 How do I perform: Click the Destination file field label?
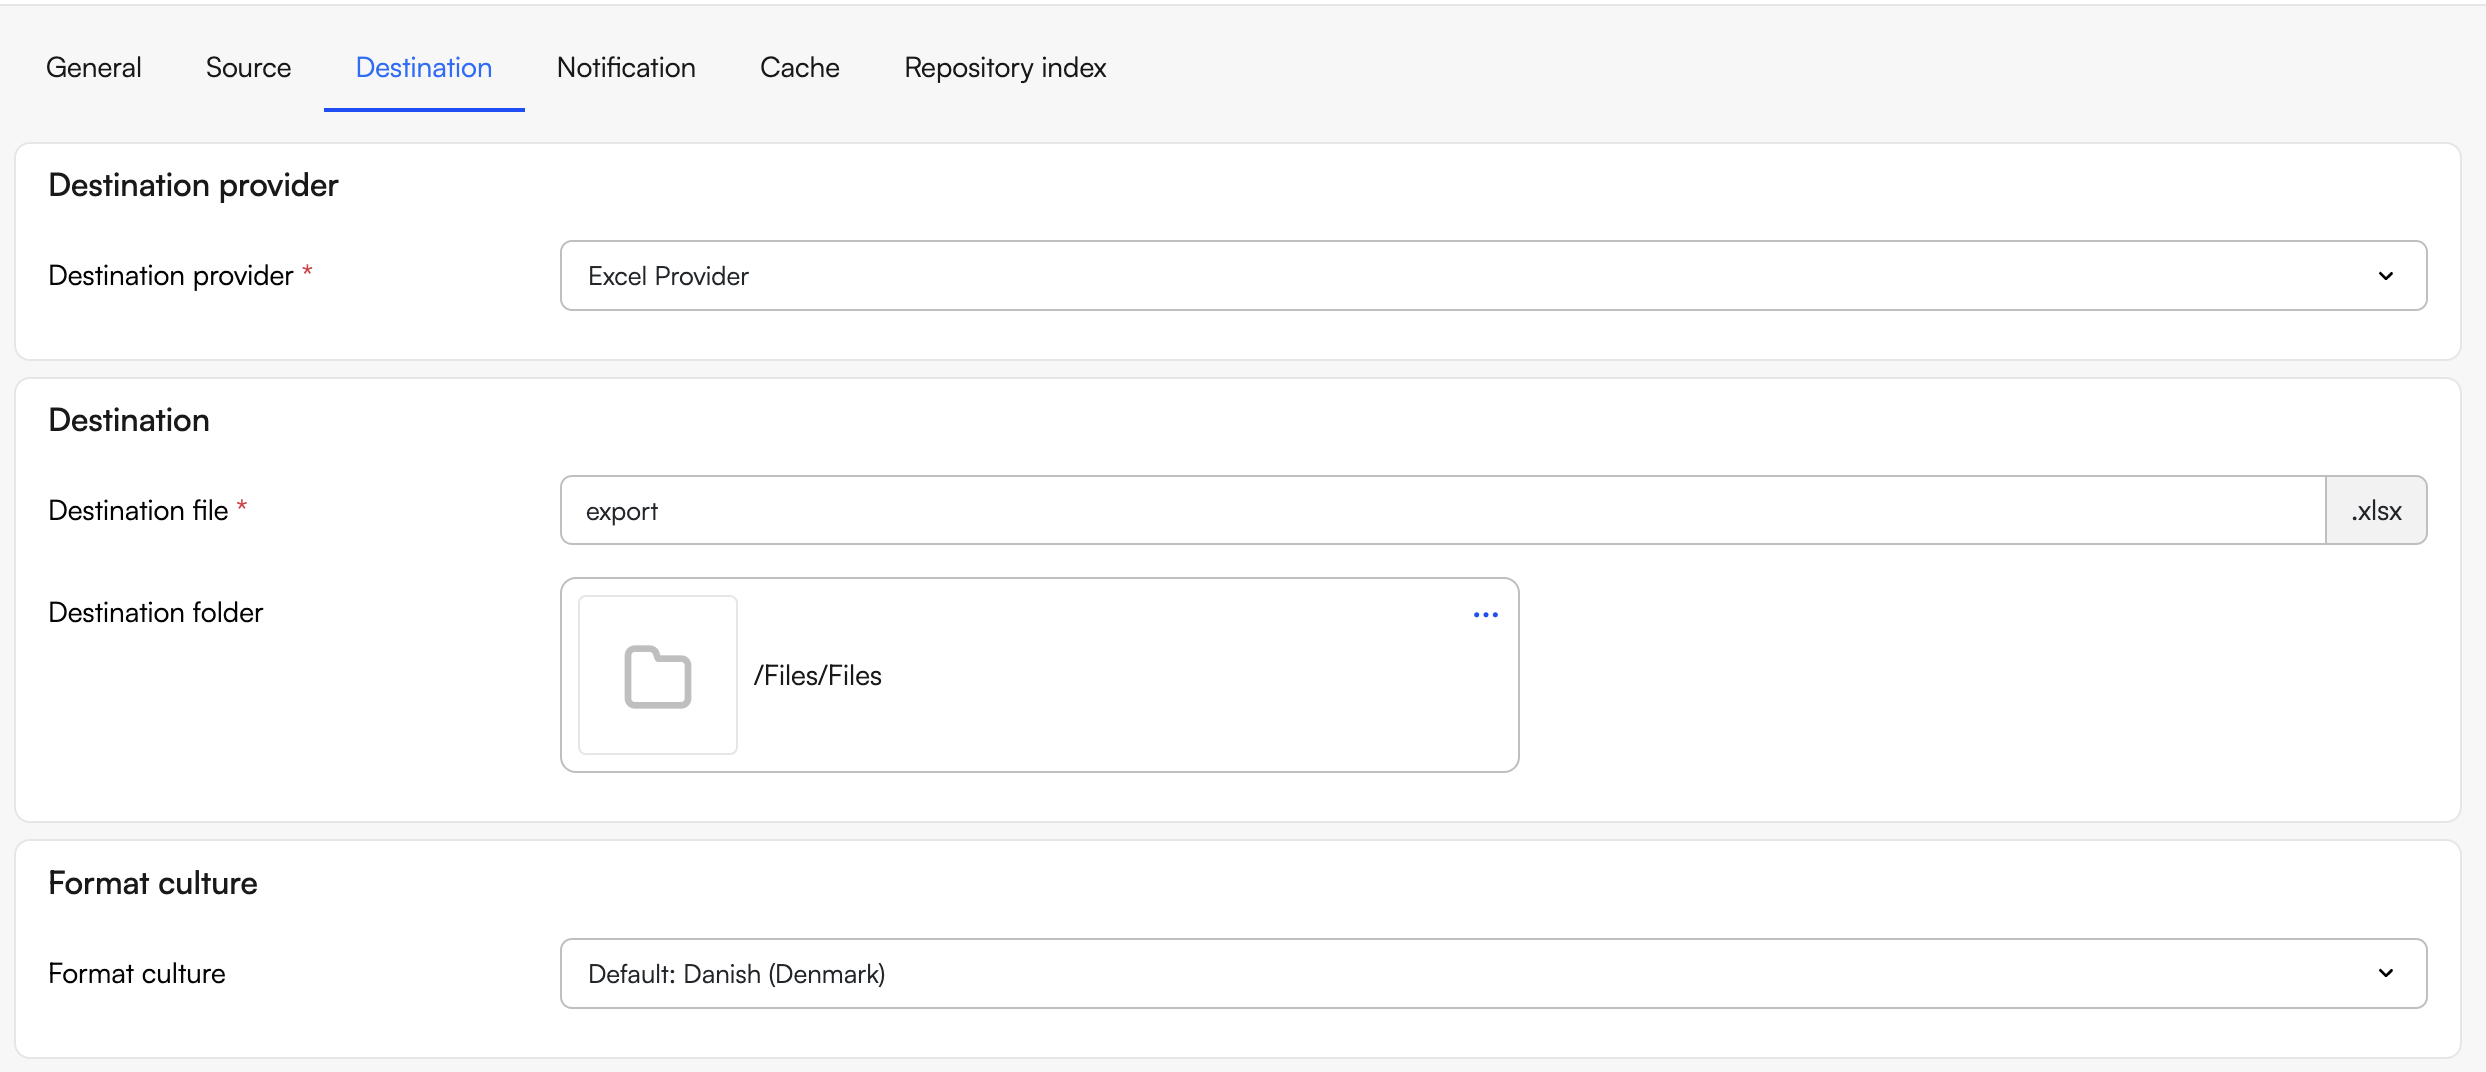(138, 511)
